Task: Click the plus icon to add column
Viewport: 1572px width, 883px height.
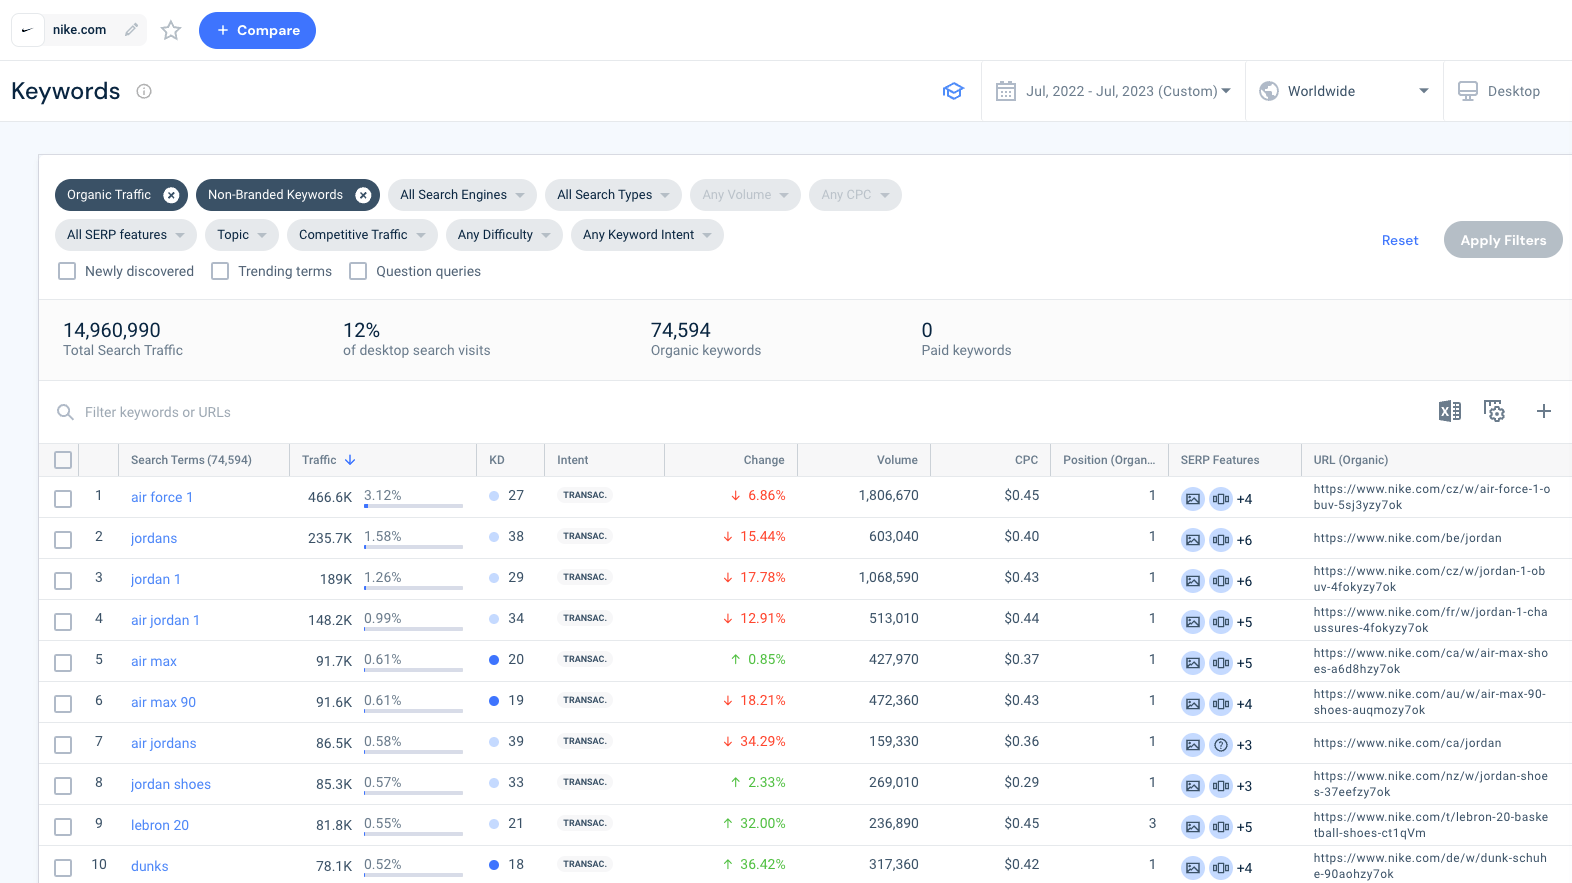Action: tap(1544, 411)
